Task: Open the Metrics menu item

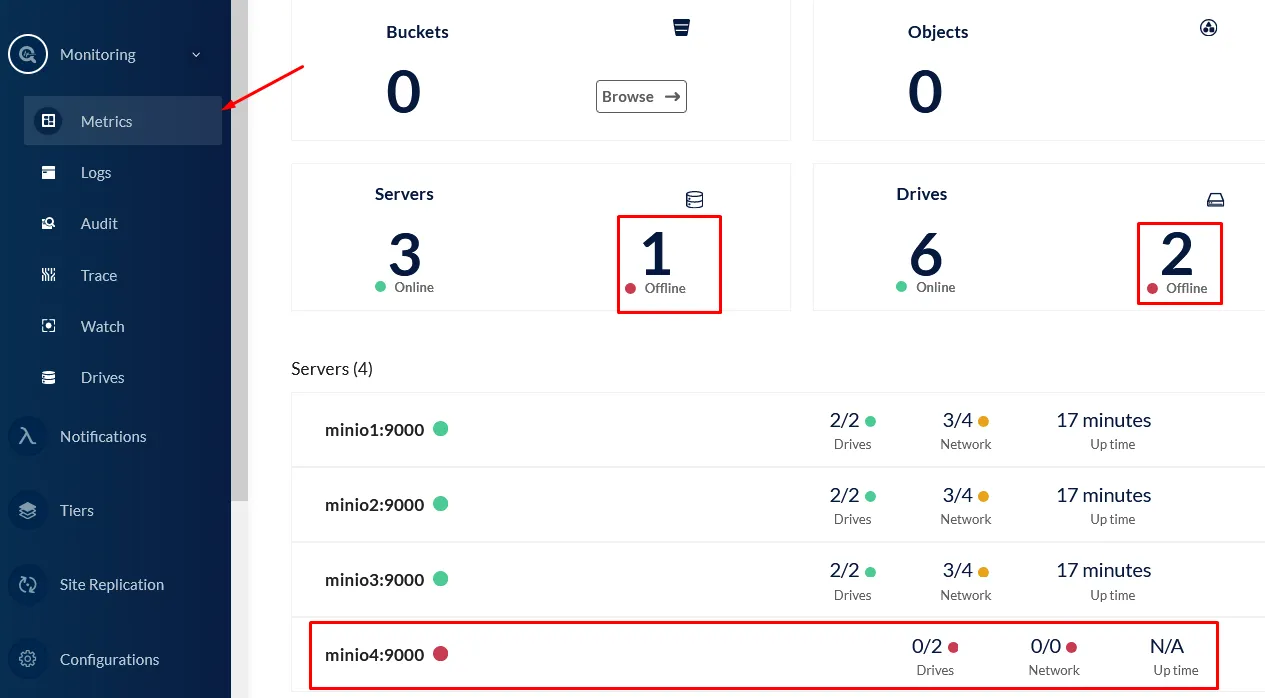Action: click(x=106, y=121)
